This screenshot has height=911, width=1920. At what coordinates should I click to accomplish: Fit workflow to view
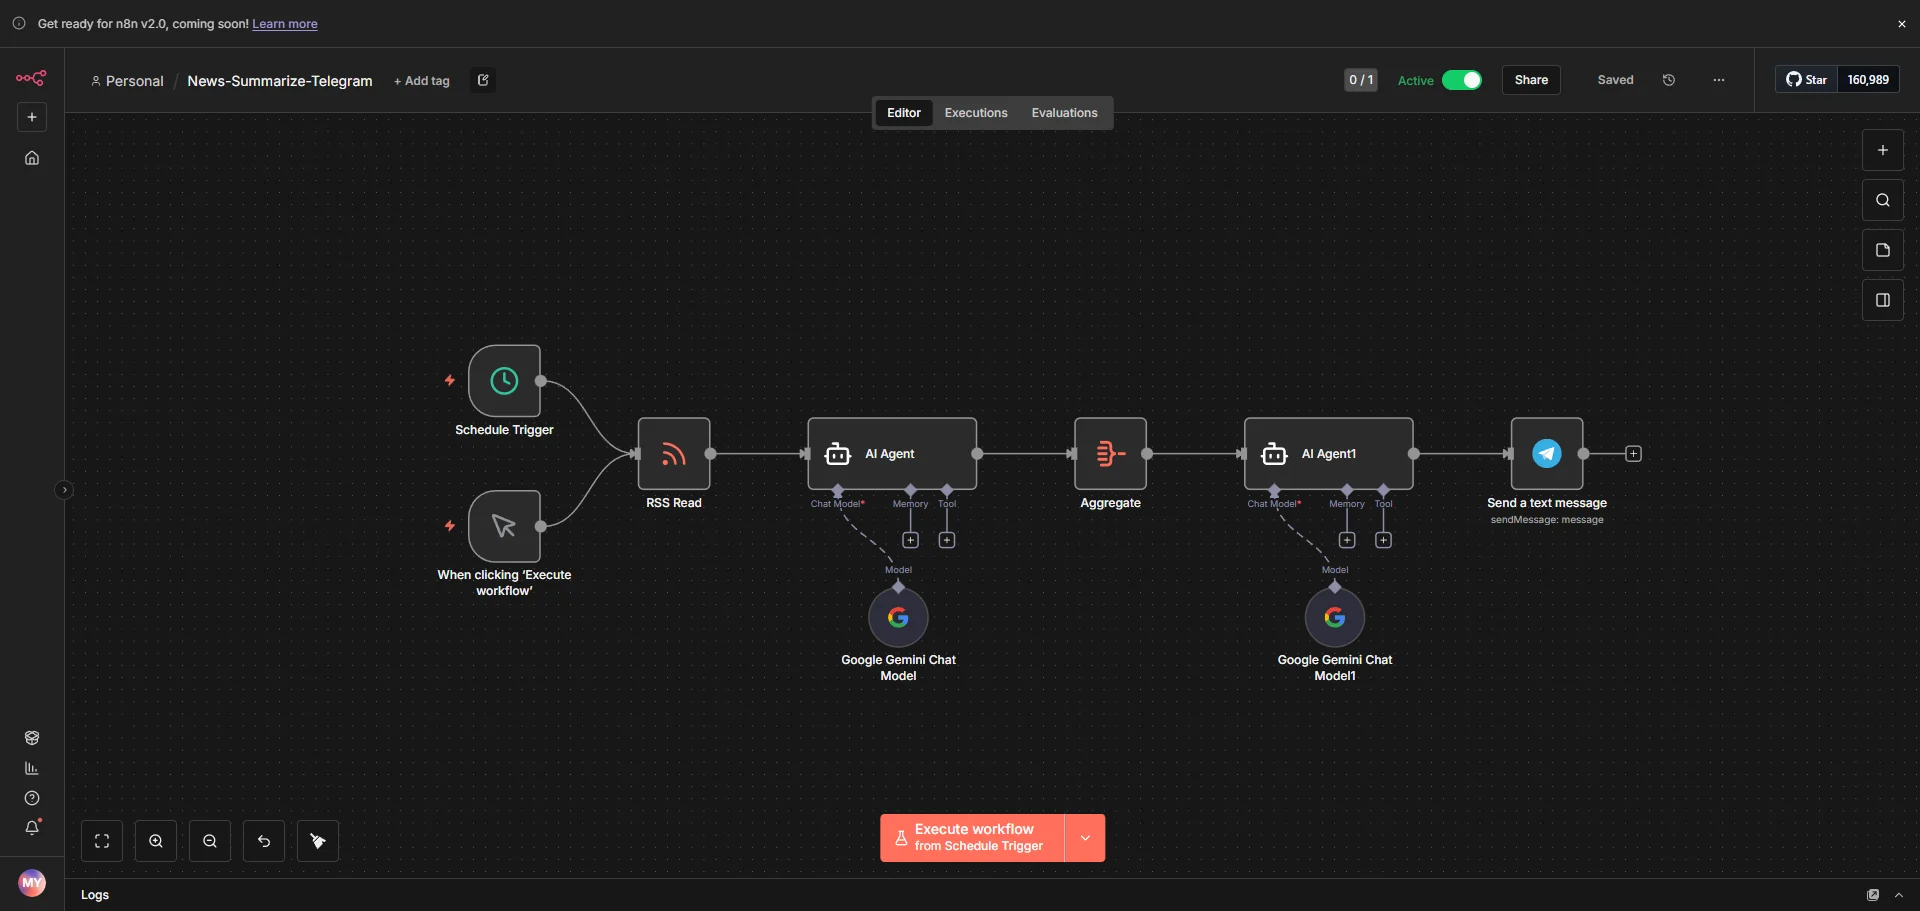coord(102,841)
